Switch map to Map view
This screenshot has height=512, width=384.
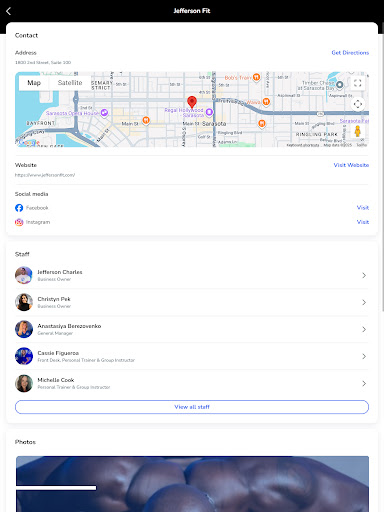[x=34, y=83]
